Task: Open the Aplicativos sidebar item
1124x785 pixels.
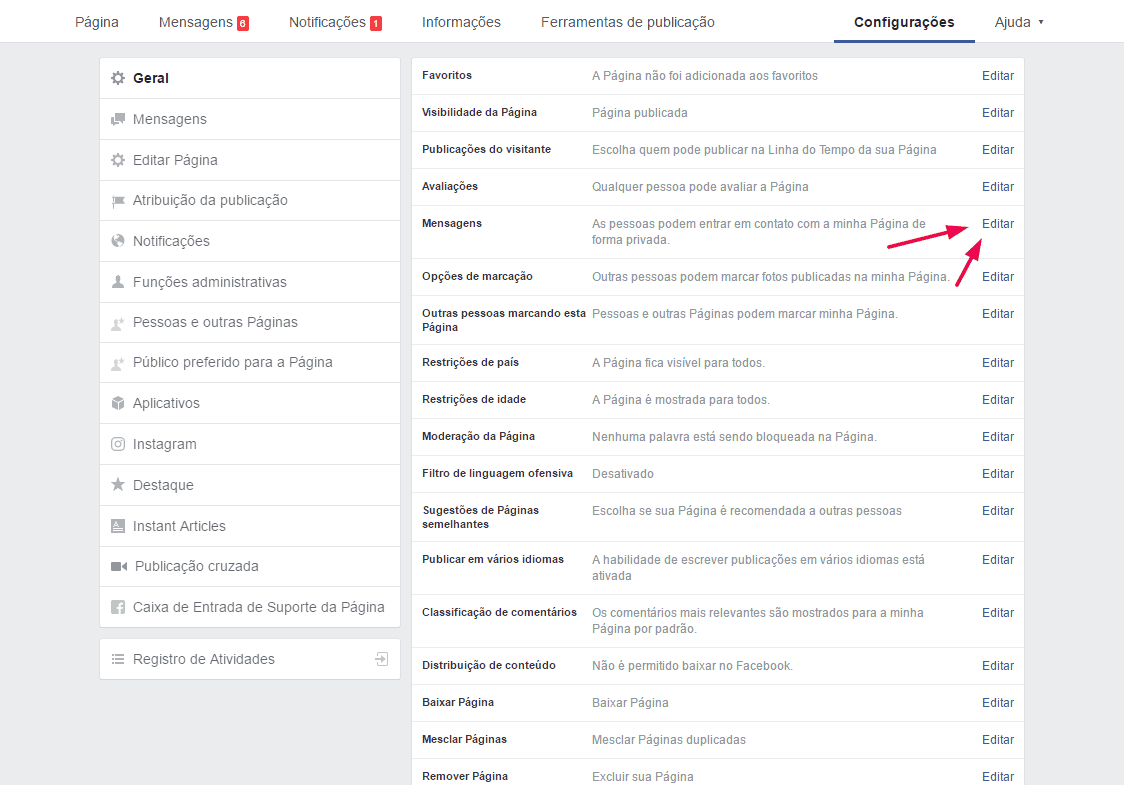Action: click(x=249, y=403)
